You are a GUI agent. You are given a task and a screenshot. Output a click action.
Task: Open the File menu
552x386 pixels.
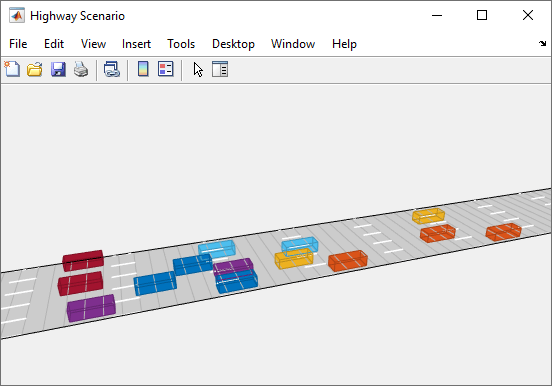[x=18, y=44]
